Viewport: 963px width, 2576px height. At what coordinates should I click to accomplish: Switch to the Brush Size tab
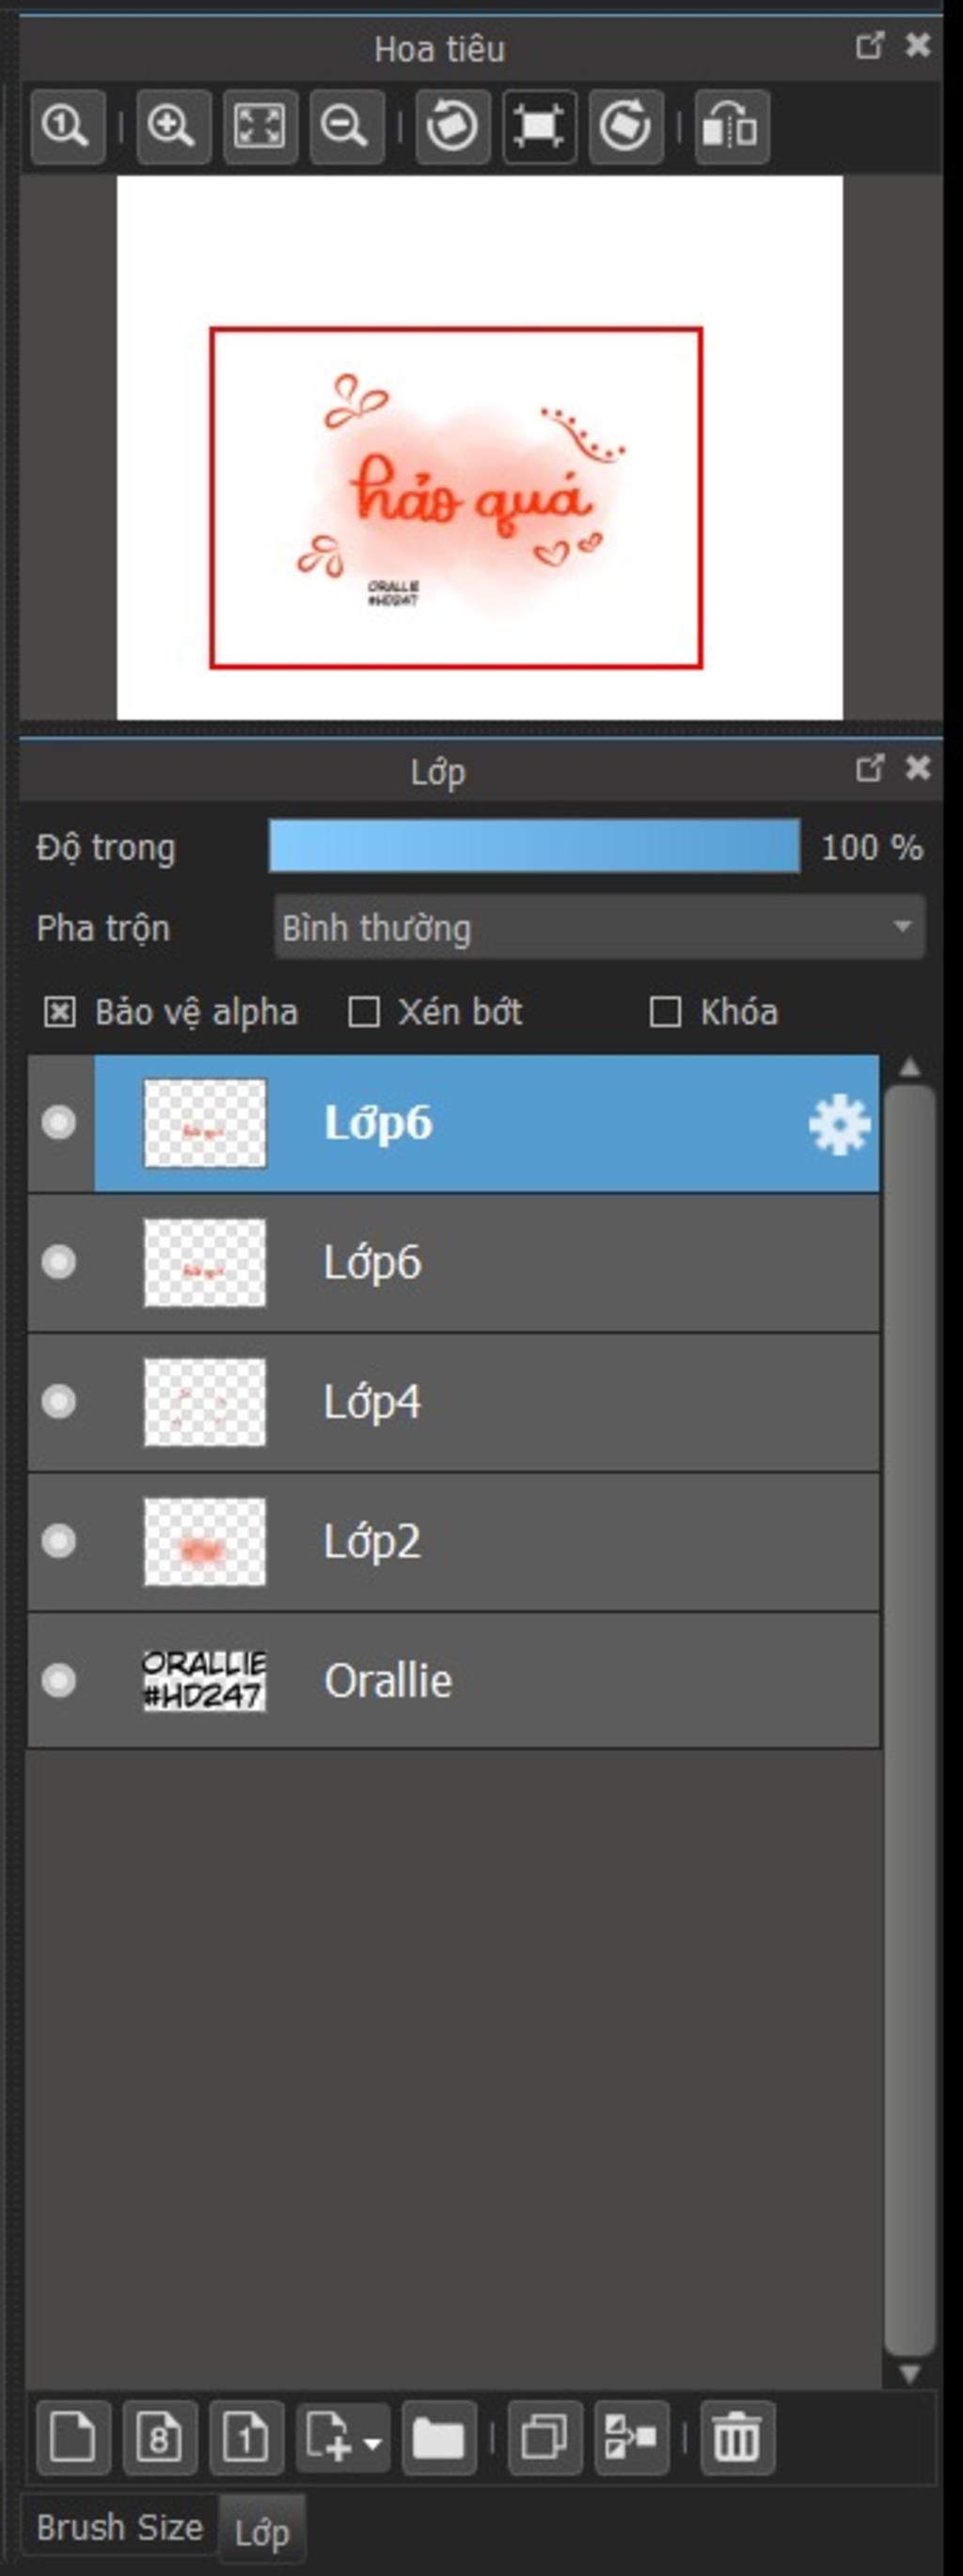[x=120, y=2527]
